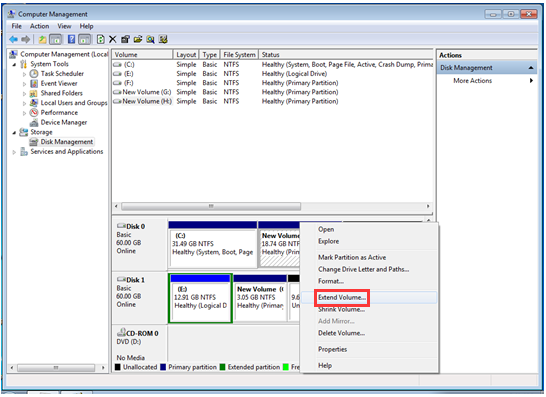Toggle the Show/Hide Action Pane icon

coord(84,39)
